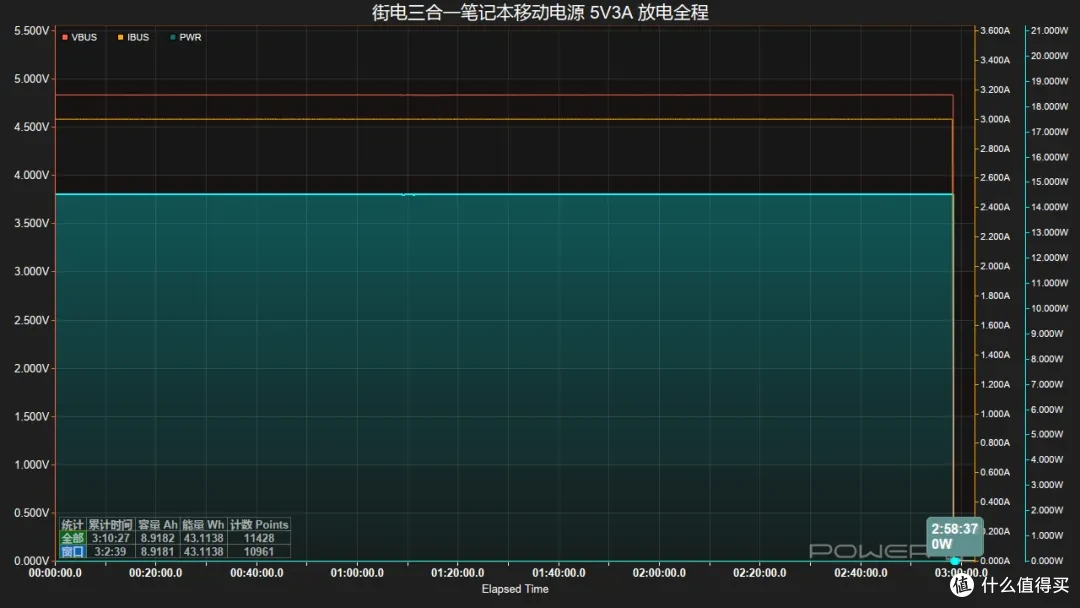1080x608 pixels.
Task: Toggle the PWR series in the legend
Action: click(x=186, y=37)
